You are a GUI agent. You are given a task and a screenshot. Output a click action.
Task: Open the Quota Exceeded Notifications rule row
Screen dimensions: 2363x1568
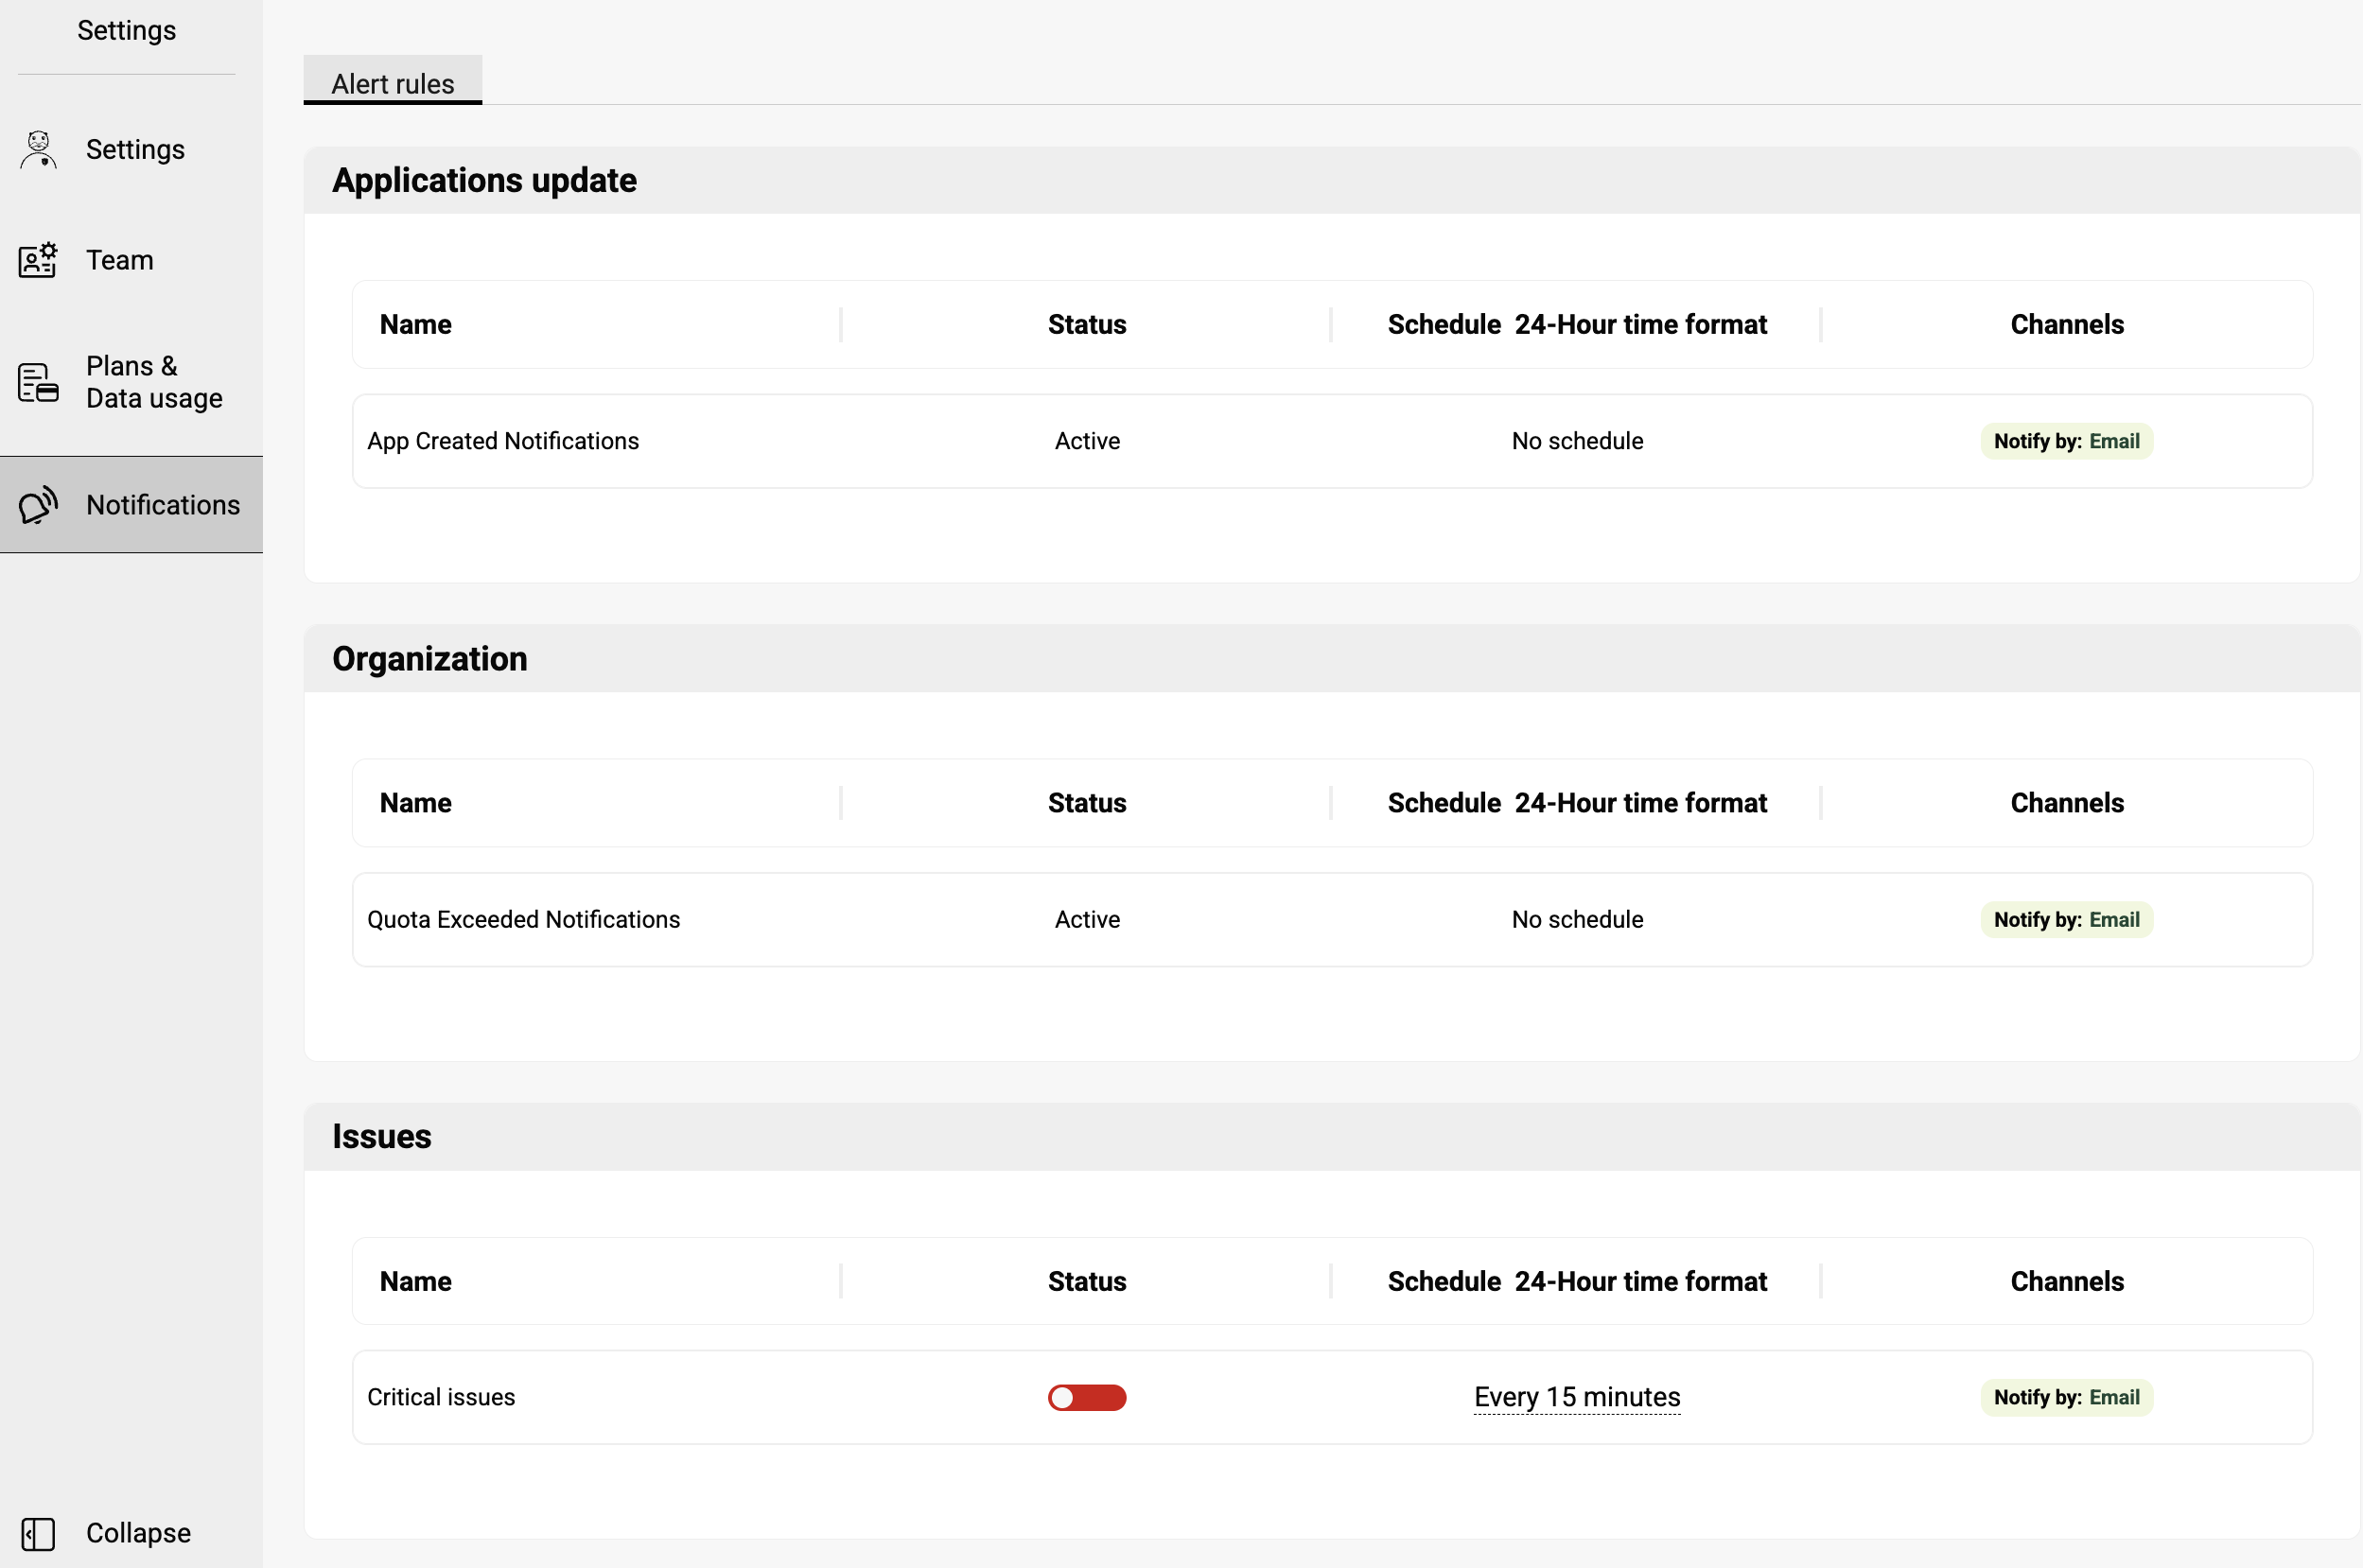523,919
